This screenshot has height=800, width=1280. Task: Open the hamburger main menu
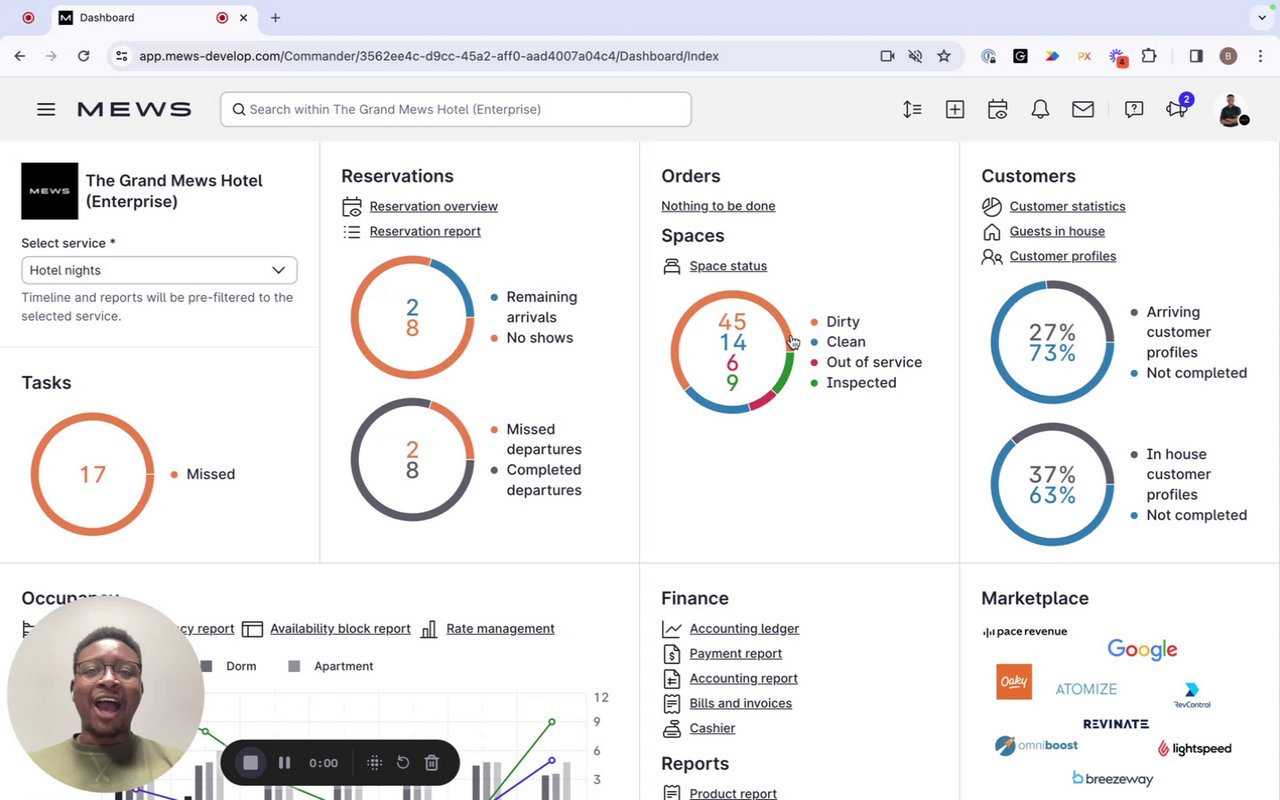coord(46,109)
